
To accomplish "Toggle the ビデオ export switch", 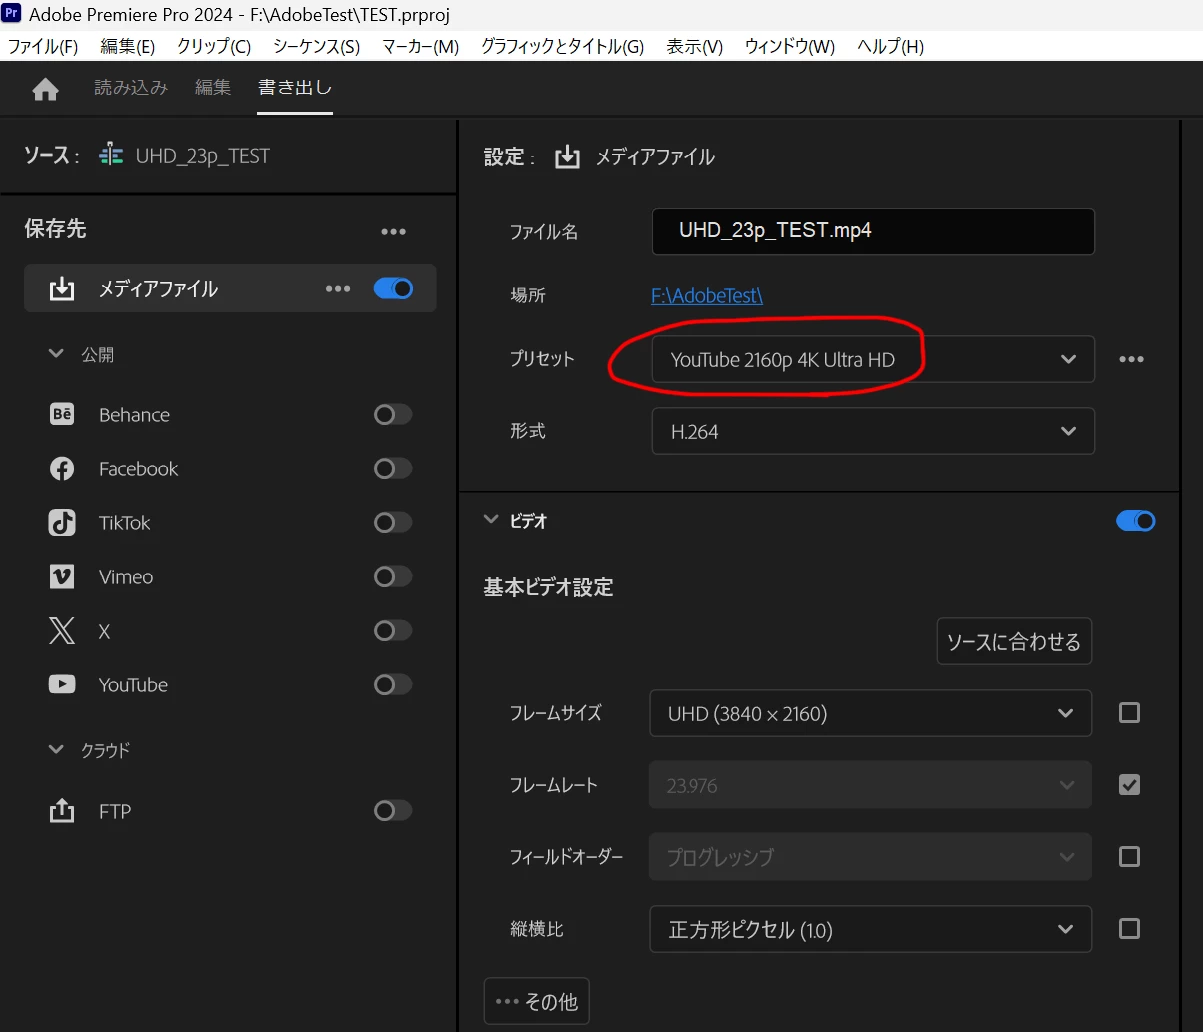I will [x=1136, y=520].
